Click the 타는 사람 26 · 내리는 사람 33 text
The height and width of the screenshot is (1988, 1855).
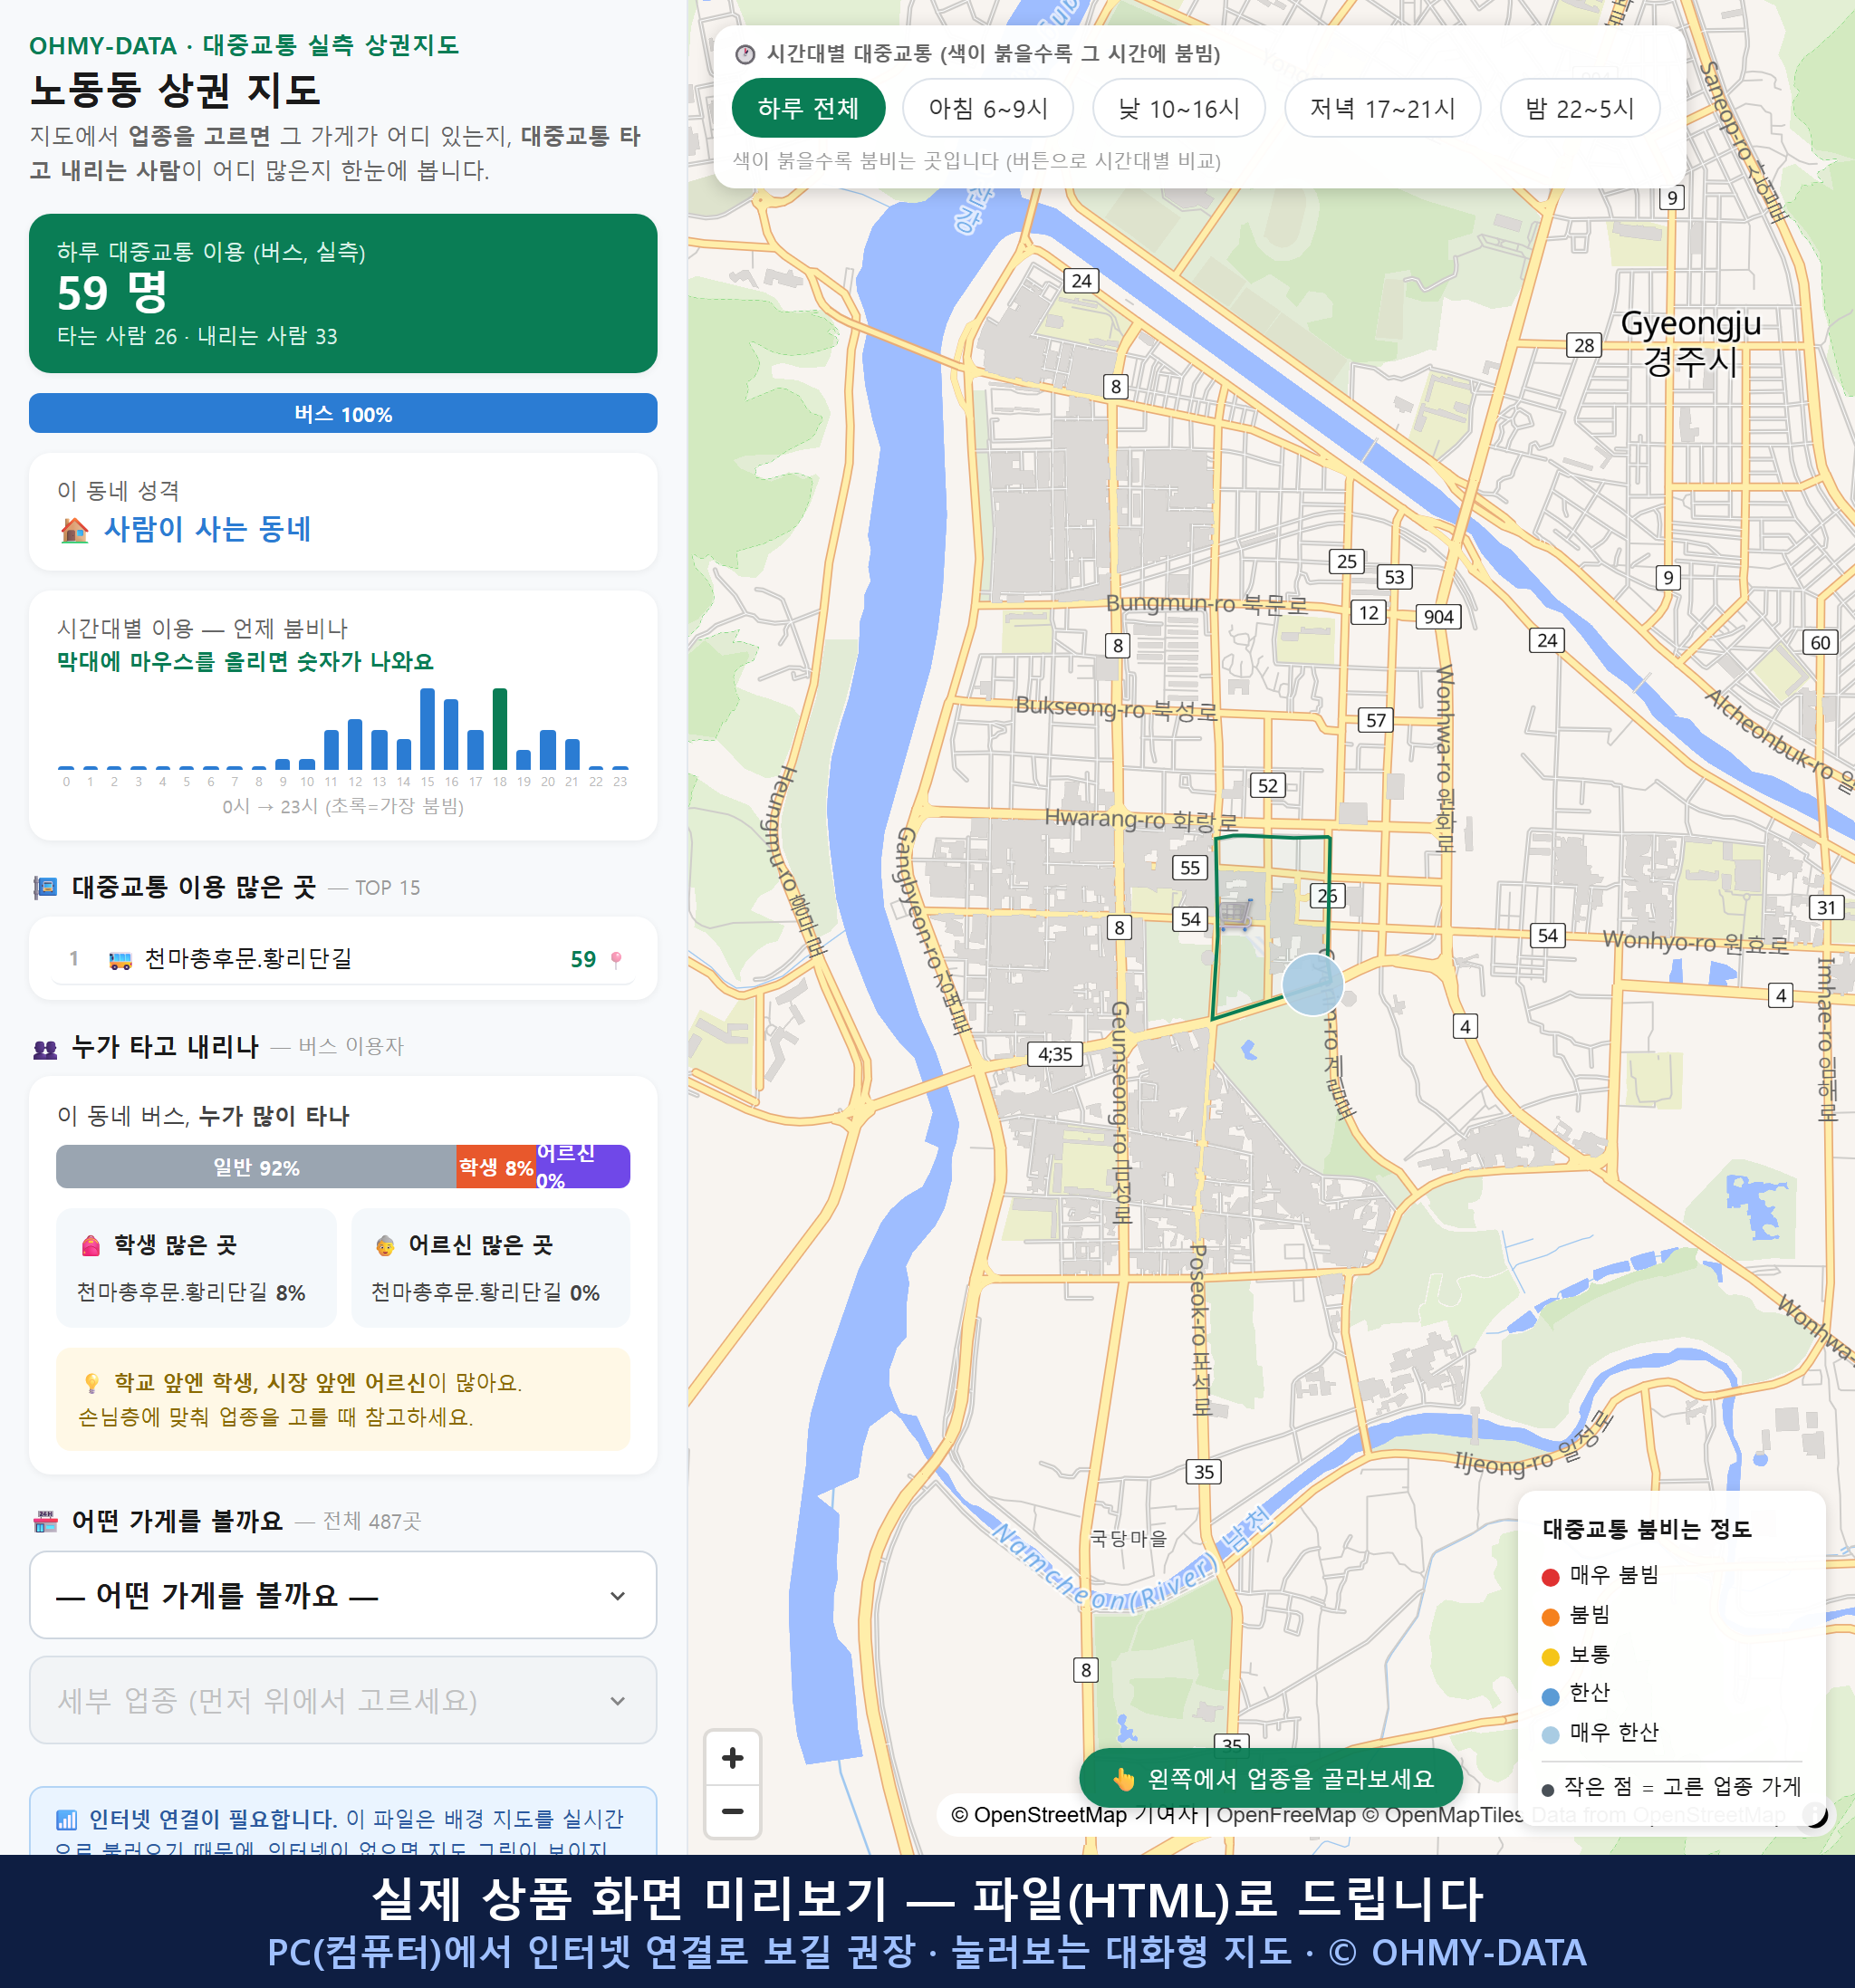click(197, 336)
